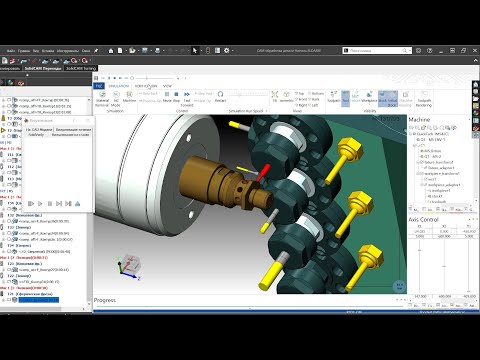Viewport: 480px width, 360px height.
Task: Select workpiece_adapter1 in the Machine tree
Action: 444,184
